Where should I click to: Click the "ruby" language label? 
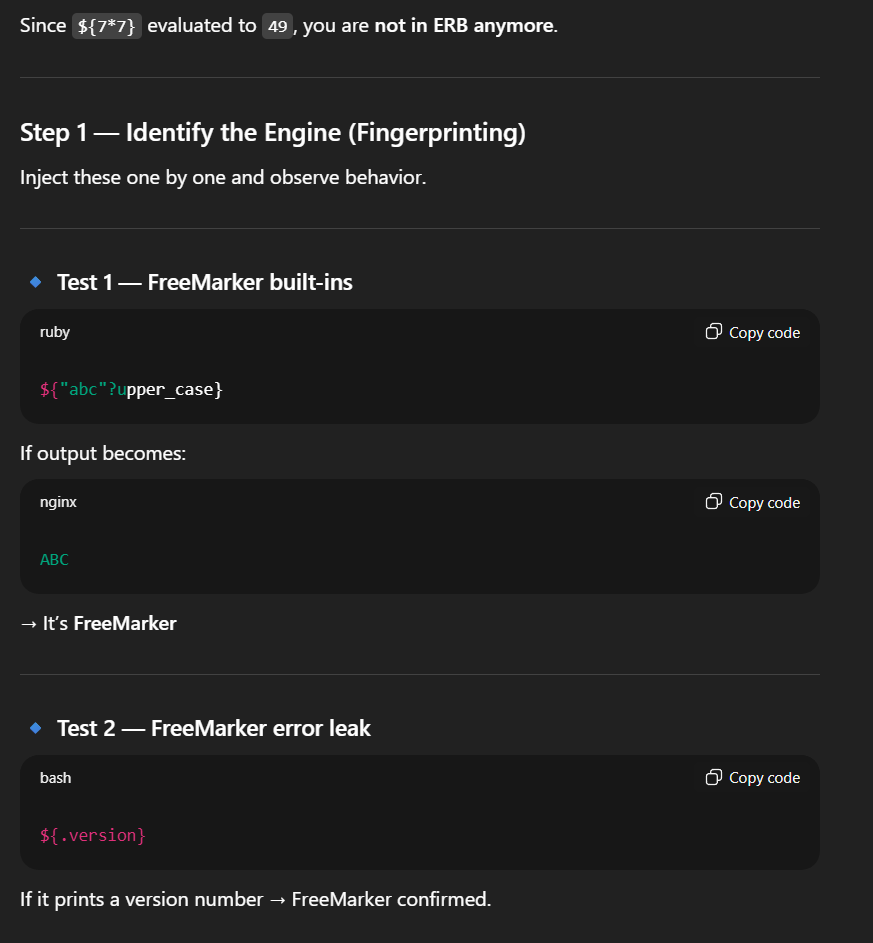pos(55,332)
